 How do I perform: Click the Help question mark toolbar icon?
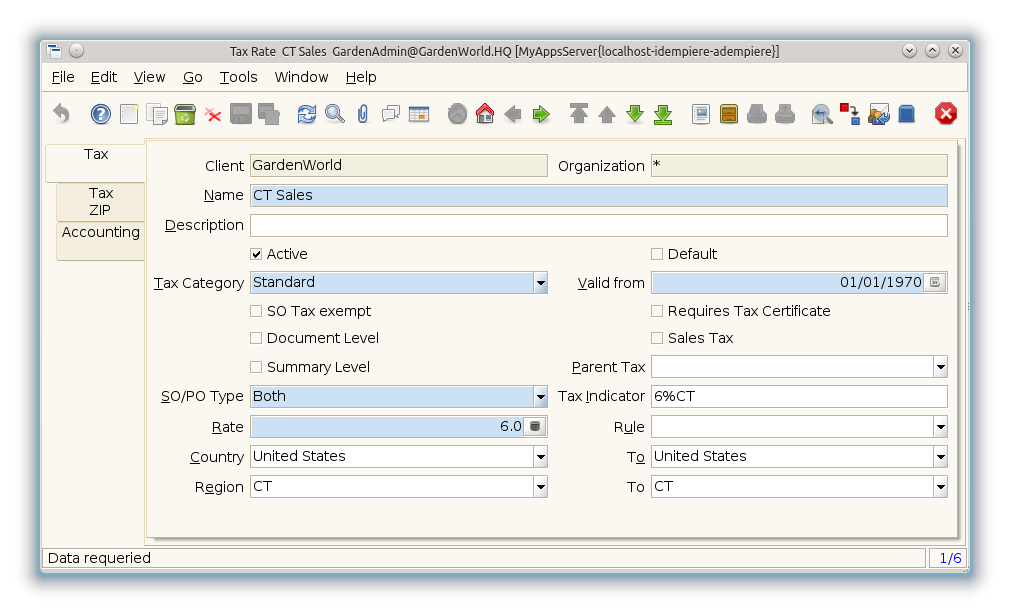pyautogui.click(x=100, y=114)
